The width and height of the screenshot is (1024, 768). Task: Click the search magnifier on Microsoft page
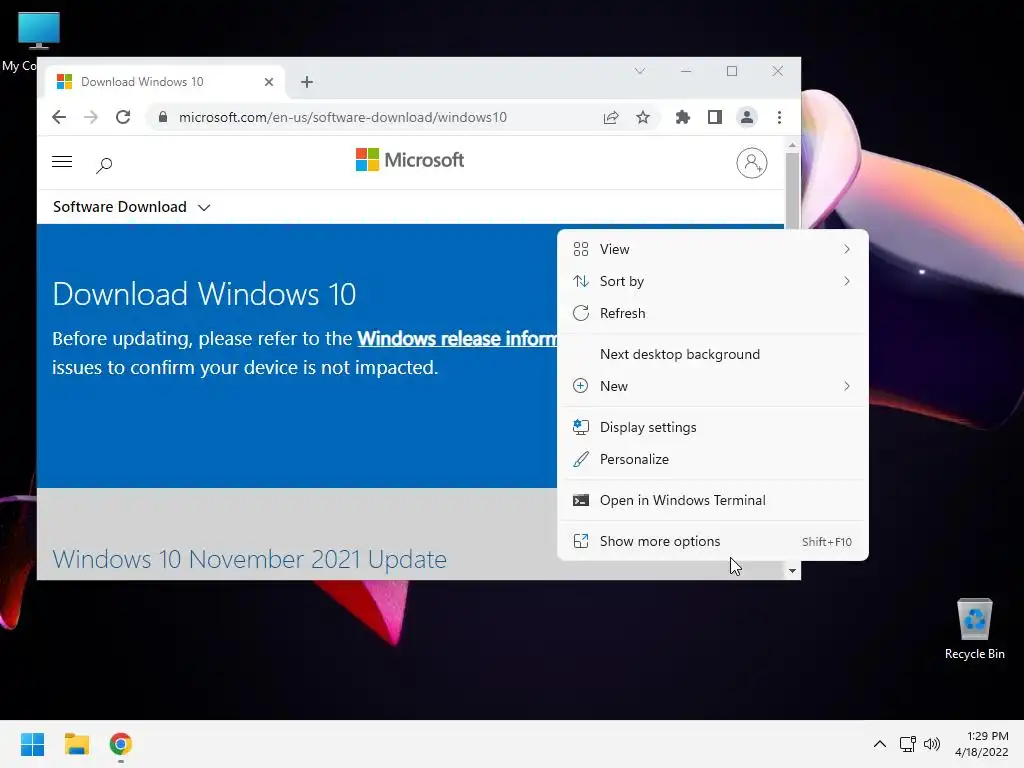tap(104, 165)
